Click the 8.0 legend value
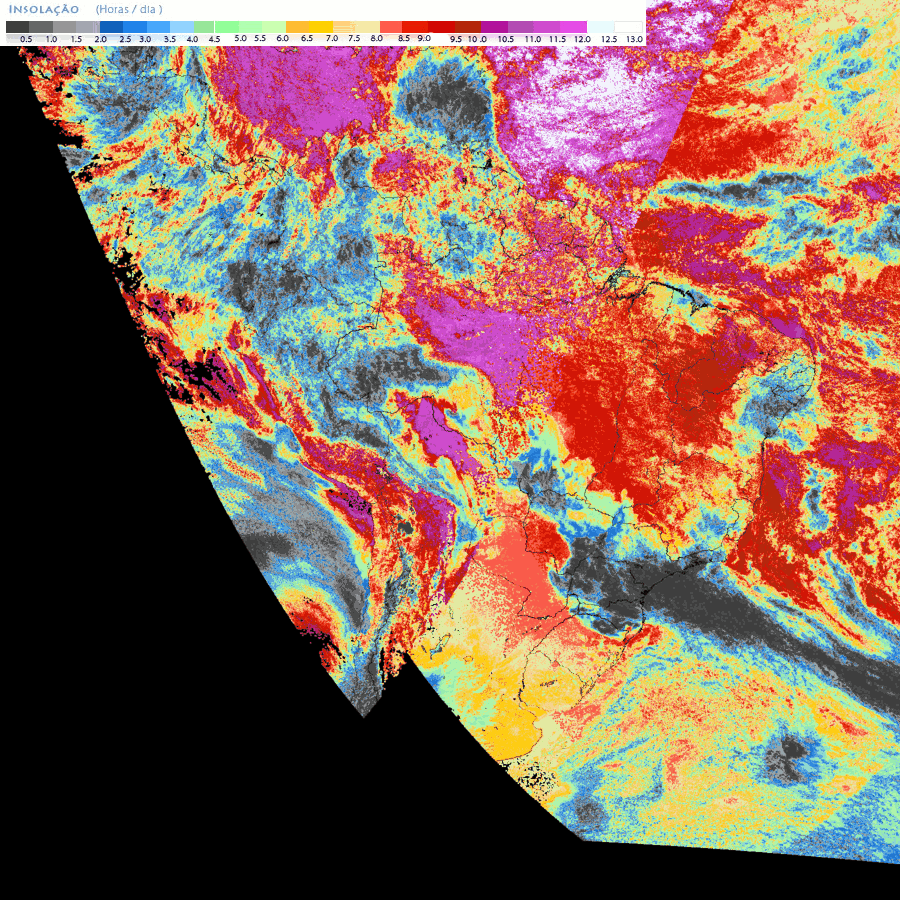 377,38
